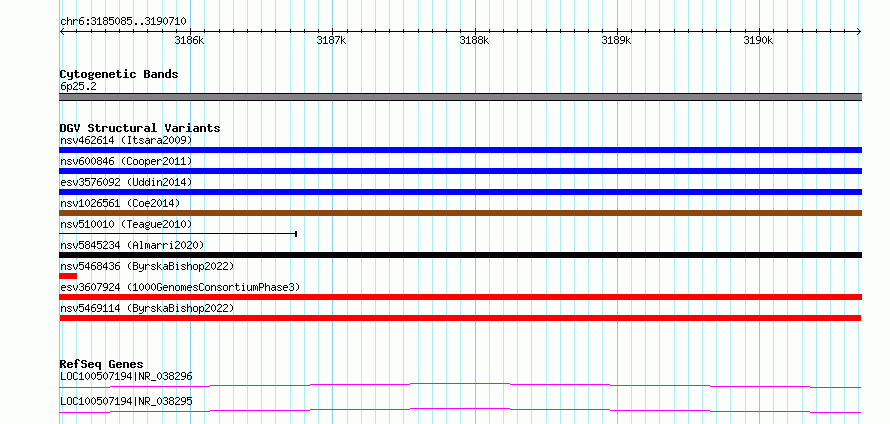Select the 3186k ruler tick label
This screenshot has height=424, width=890.
tap(189, 41)
